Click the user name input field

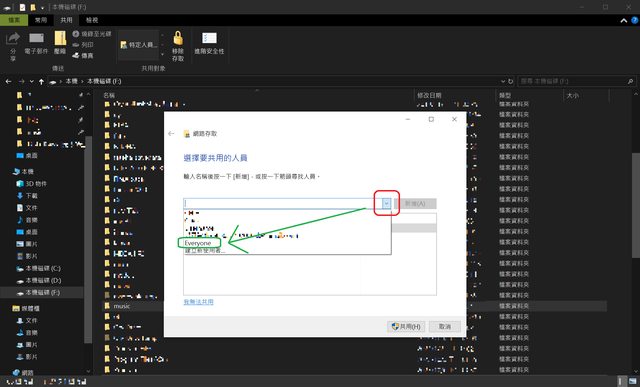(282, 203)
